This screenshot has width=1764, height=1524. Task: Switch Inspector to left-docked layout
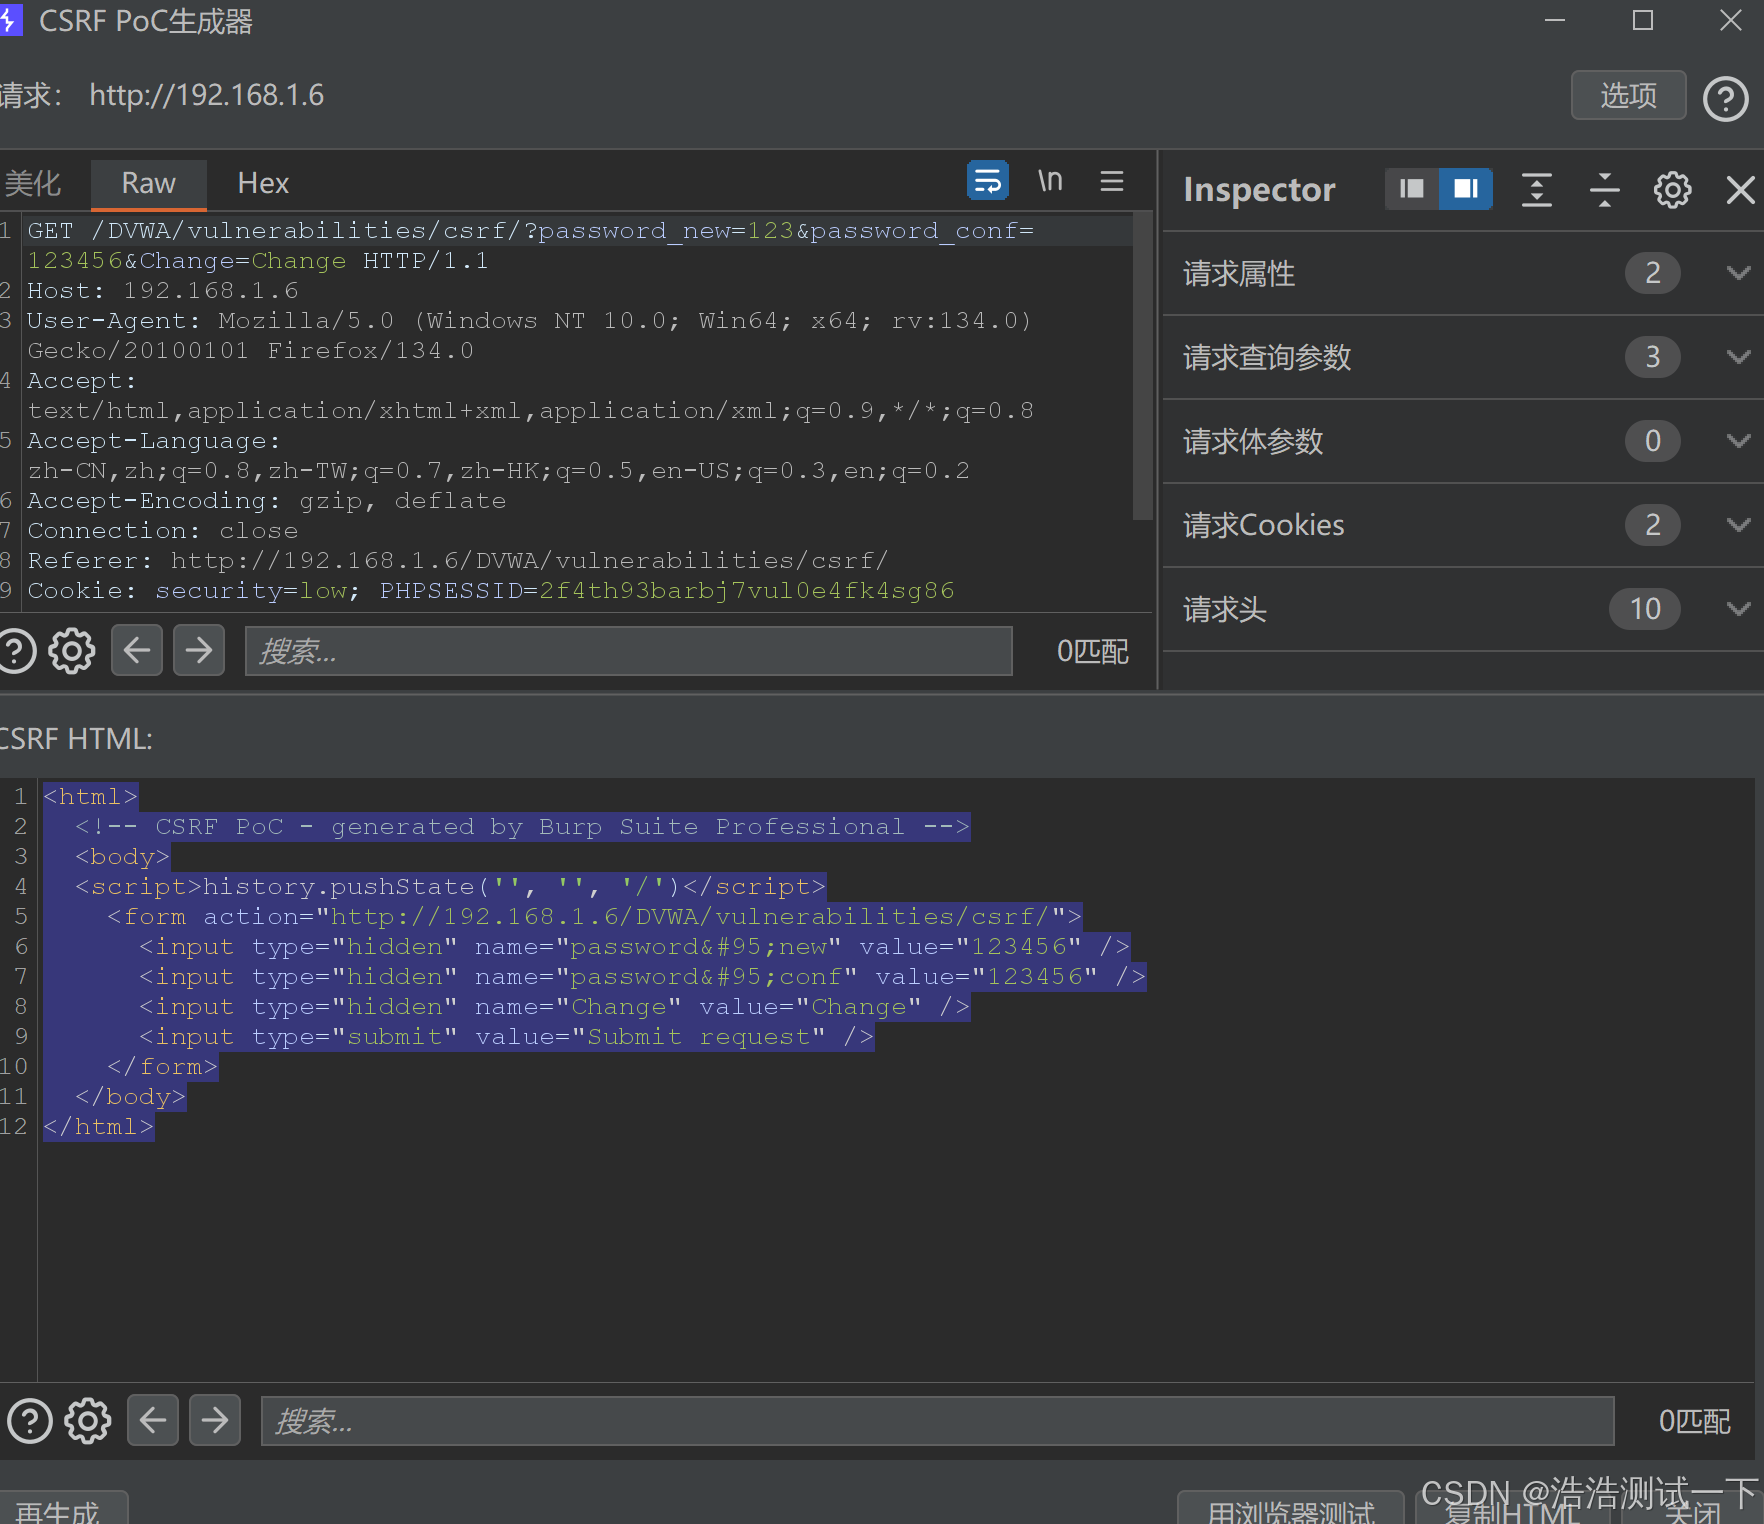point(1411,189)
